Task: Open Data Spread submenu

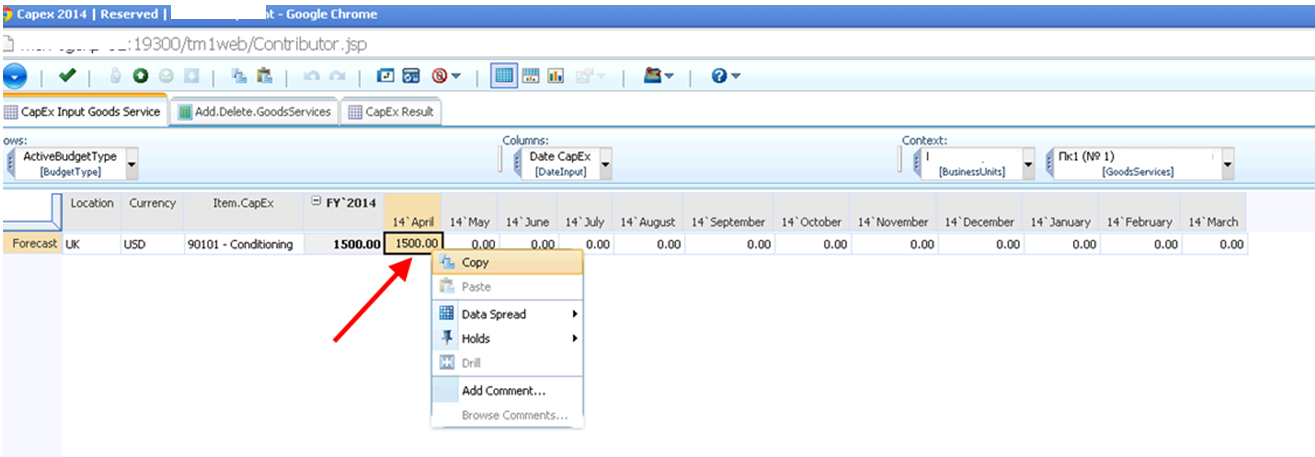Action: pos(507,314)
